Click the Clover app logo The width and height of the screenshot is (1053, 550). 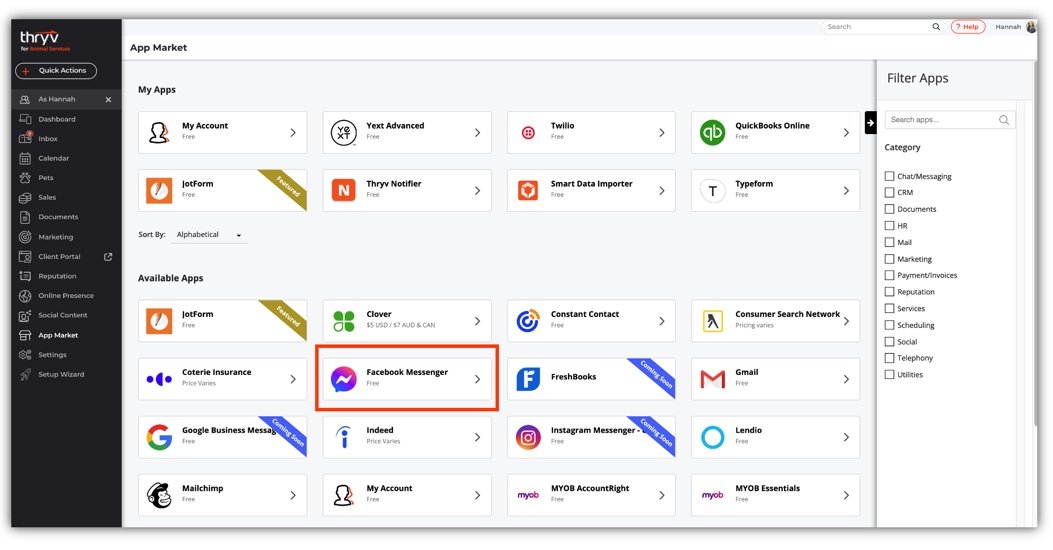pos(344,321)
